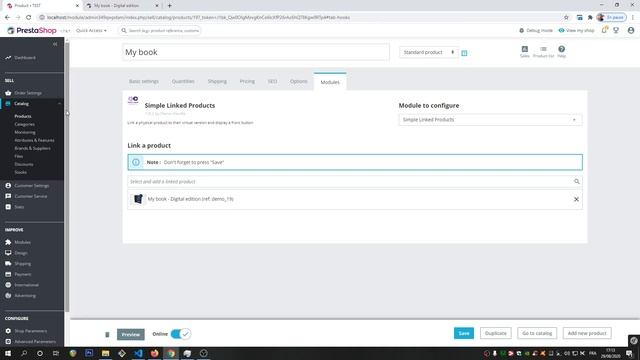
Task: Click the search magnifier in linked product field
Action: coord(577,181)
